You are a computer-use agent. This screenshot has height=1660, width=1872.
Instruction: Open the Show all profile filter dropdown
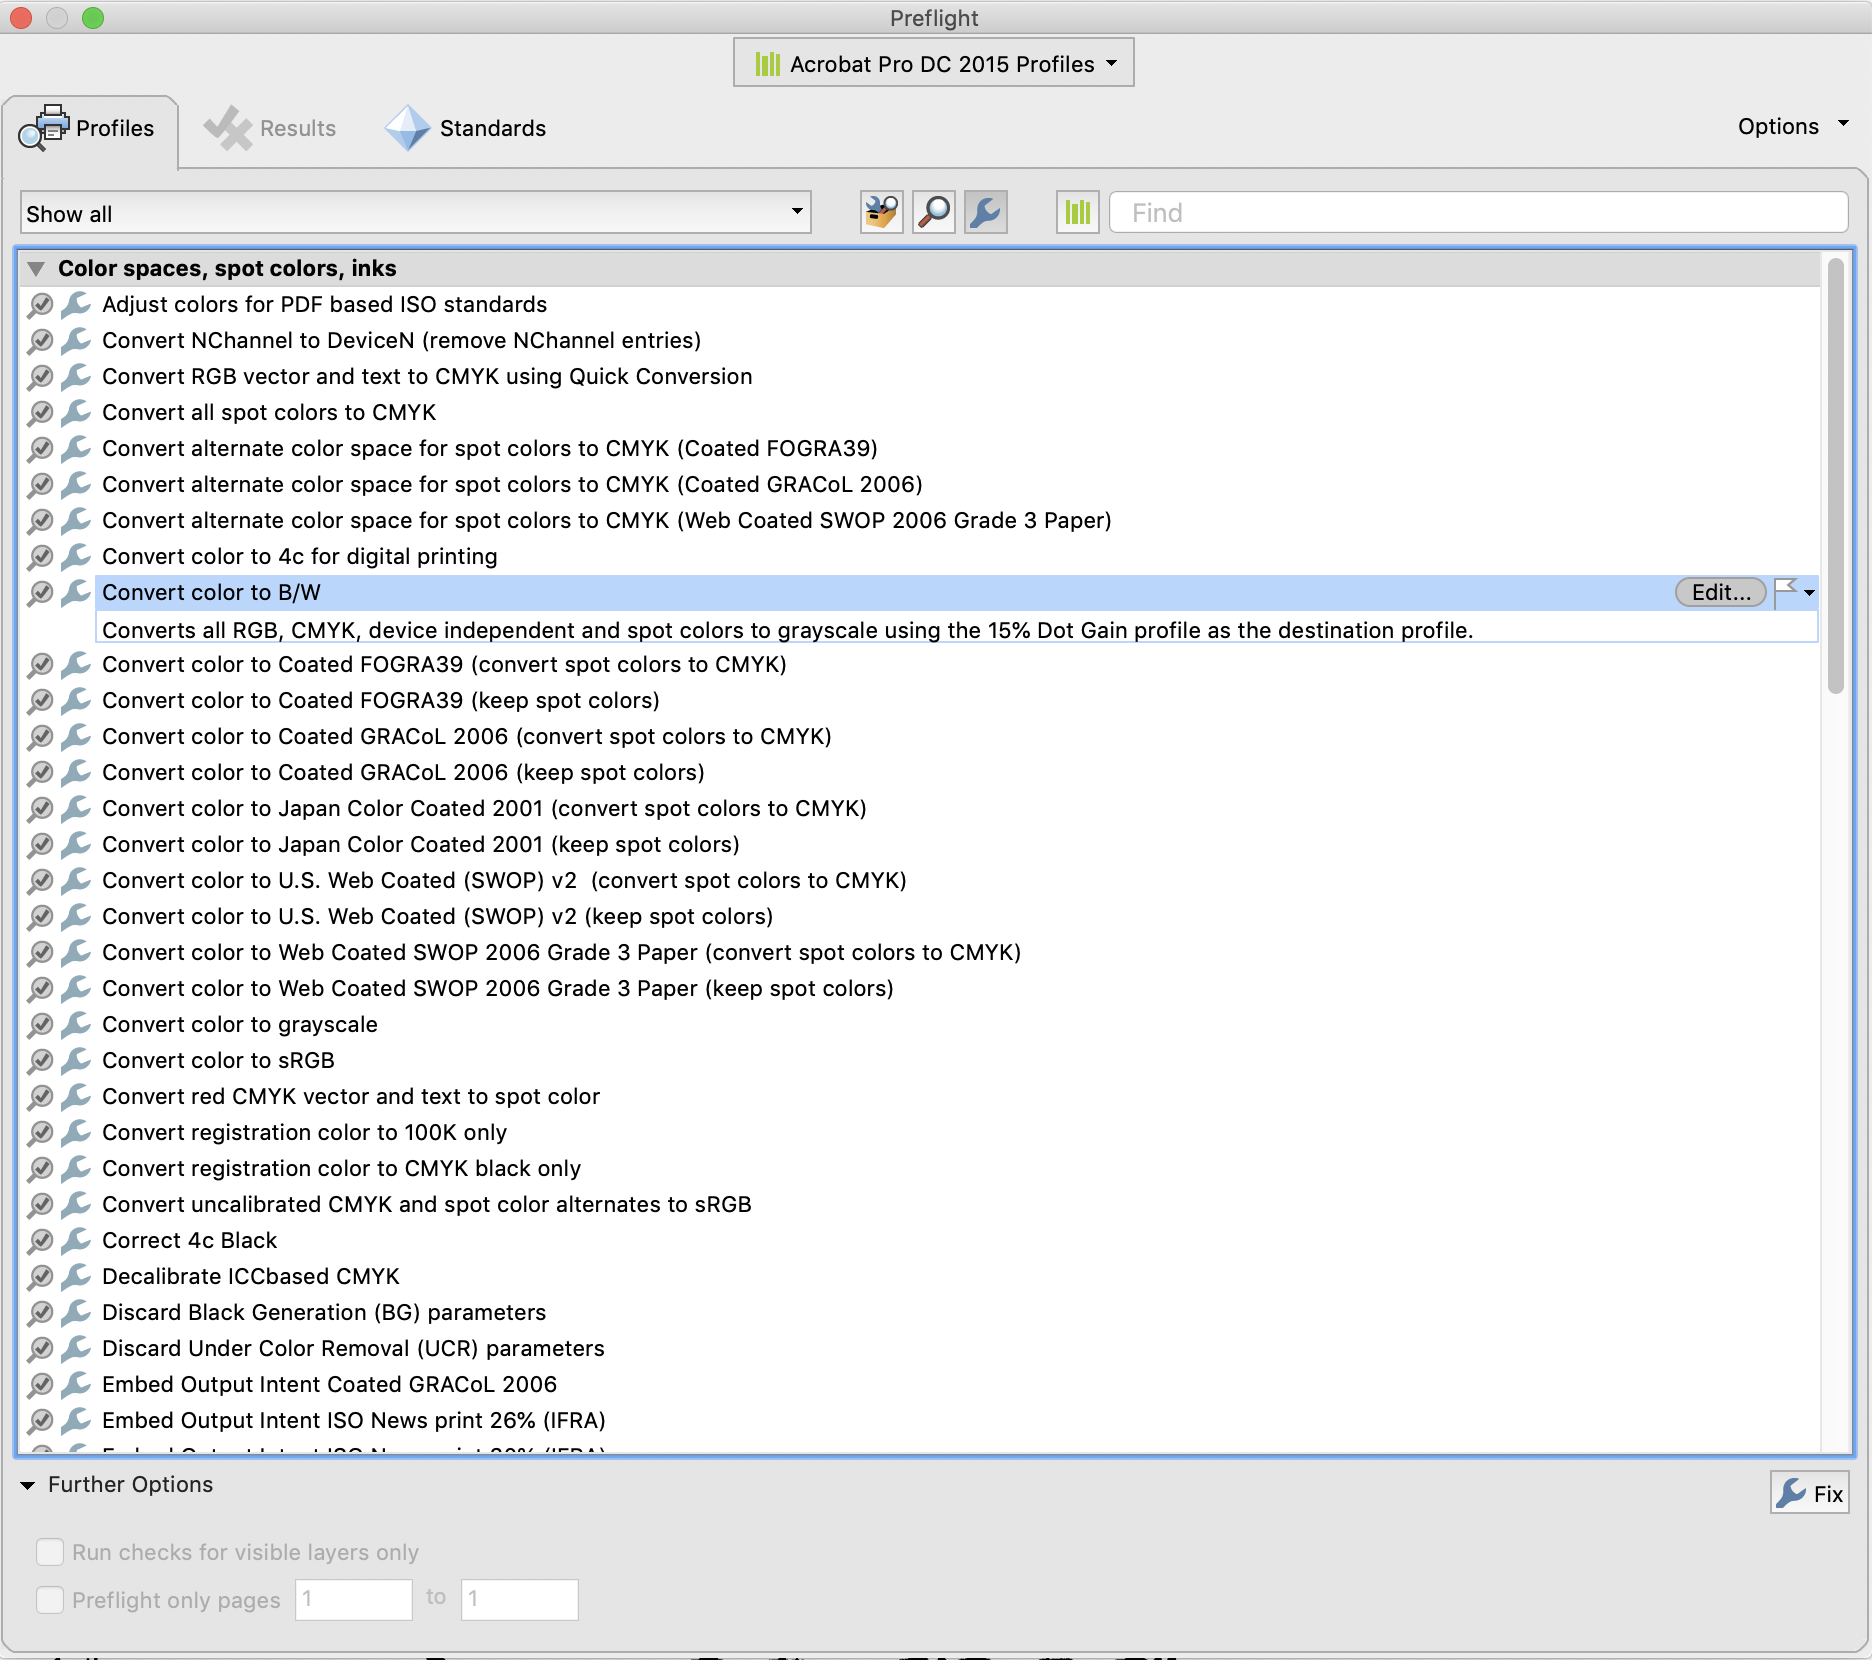tap(795, 212)
